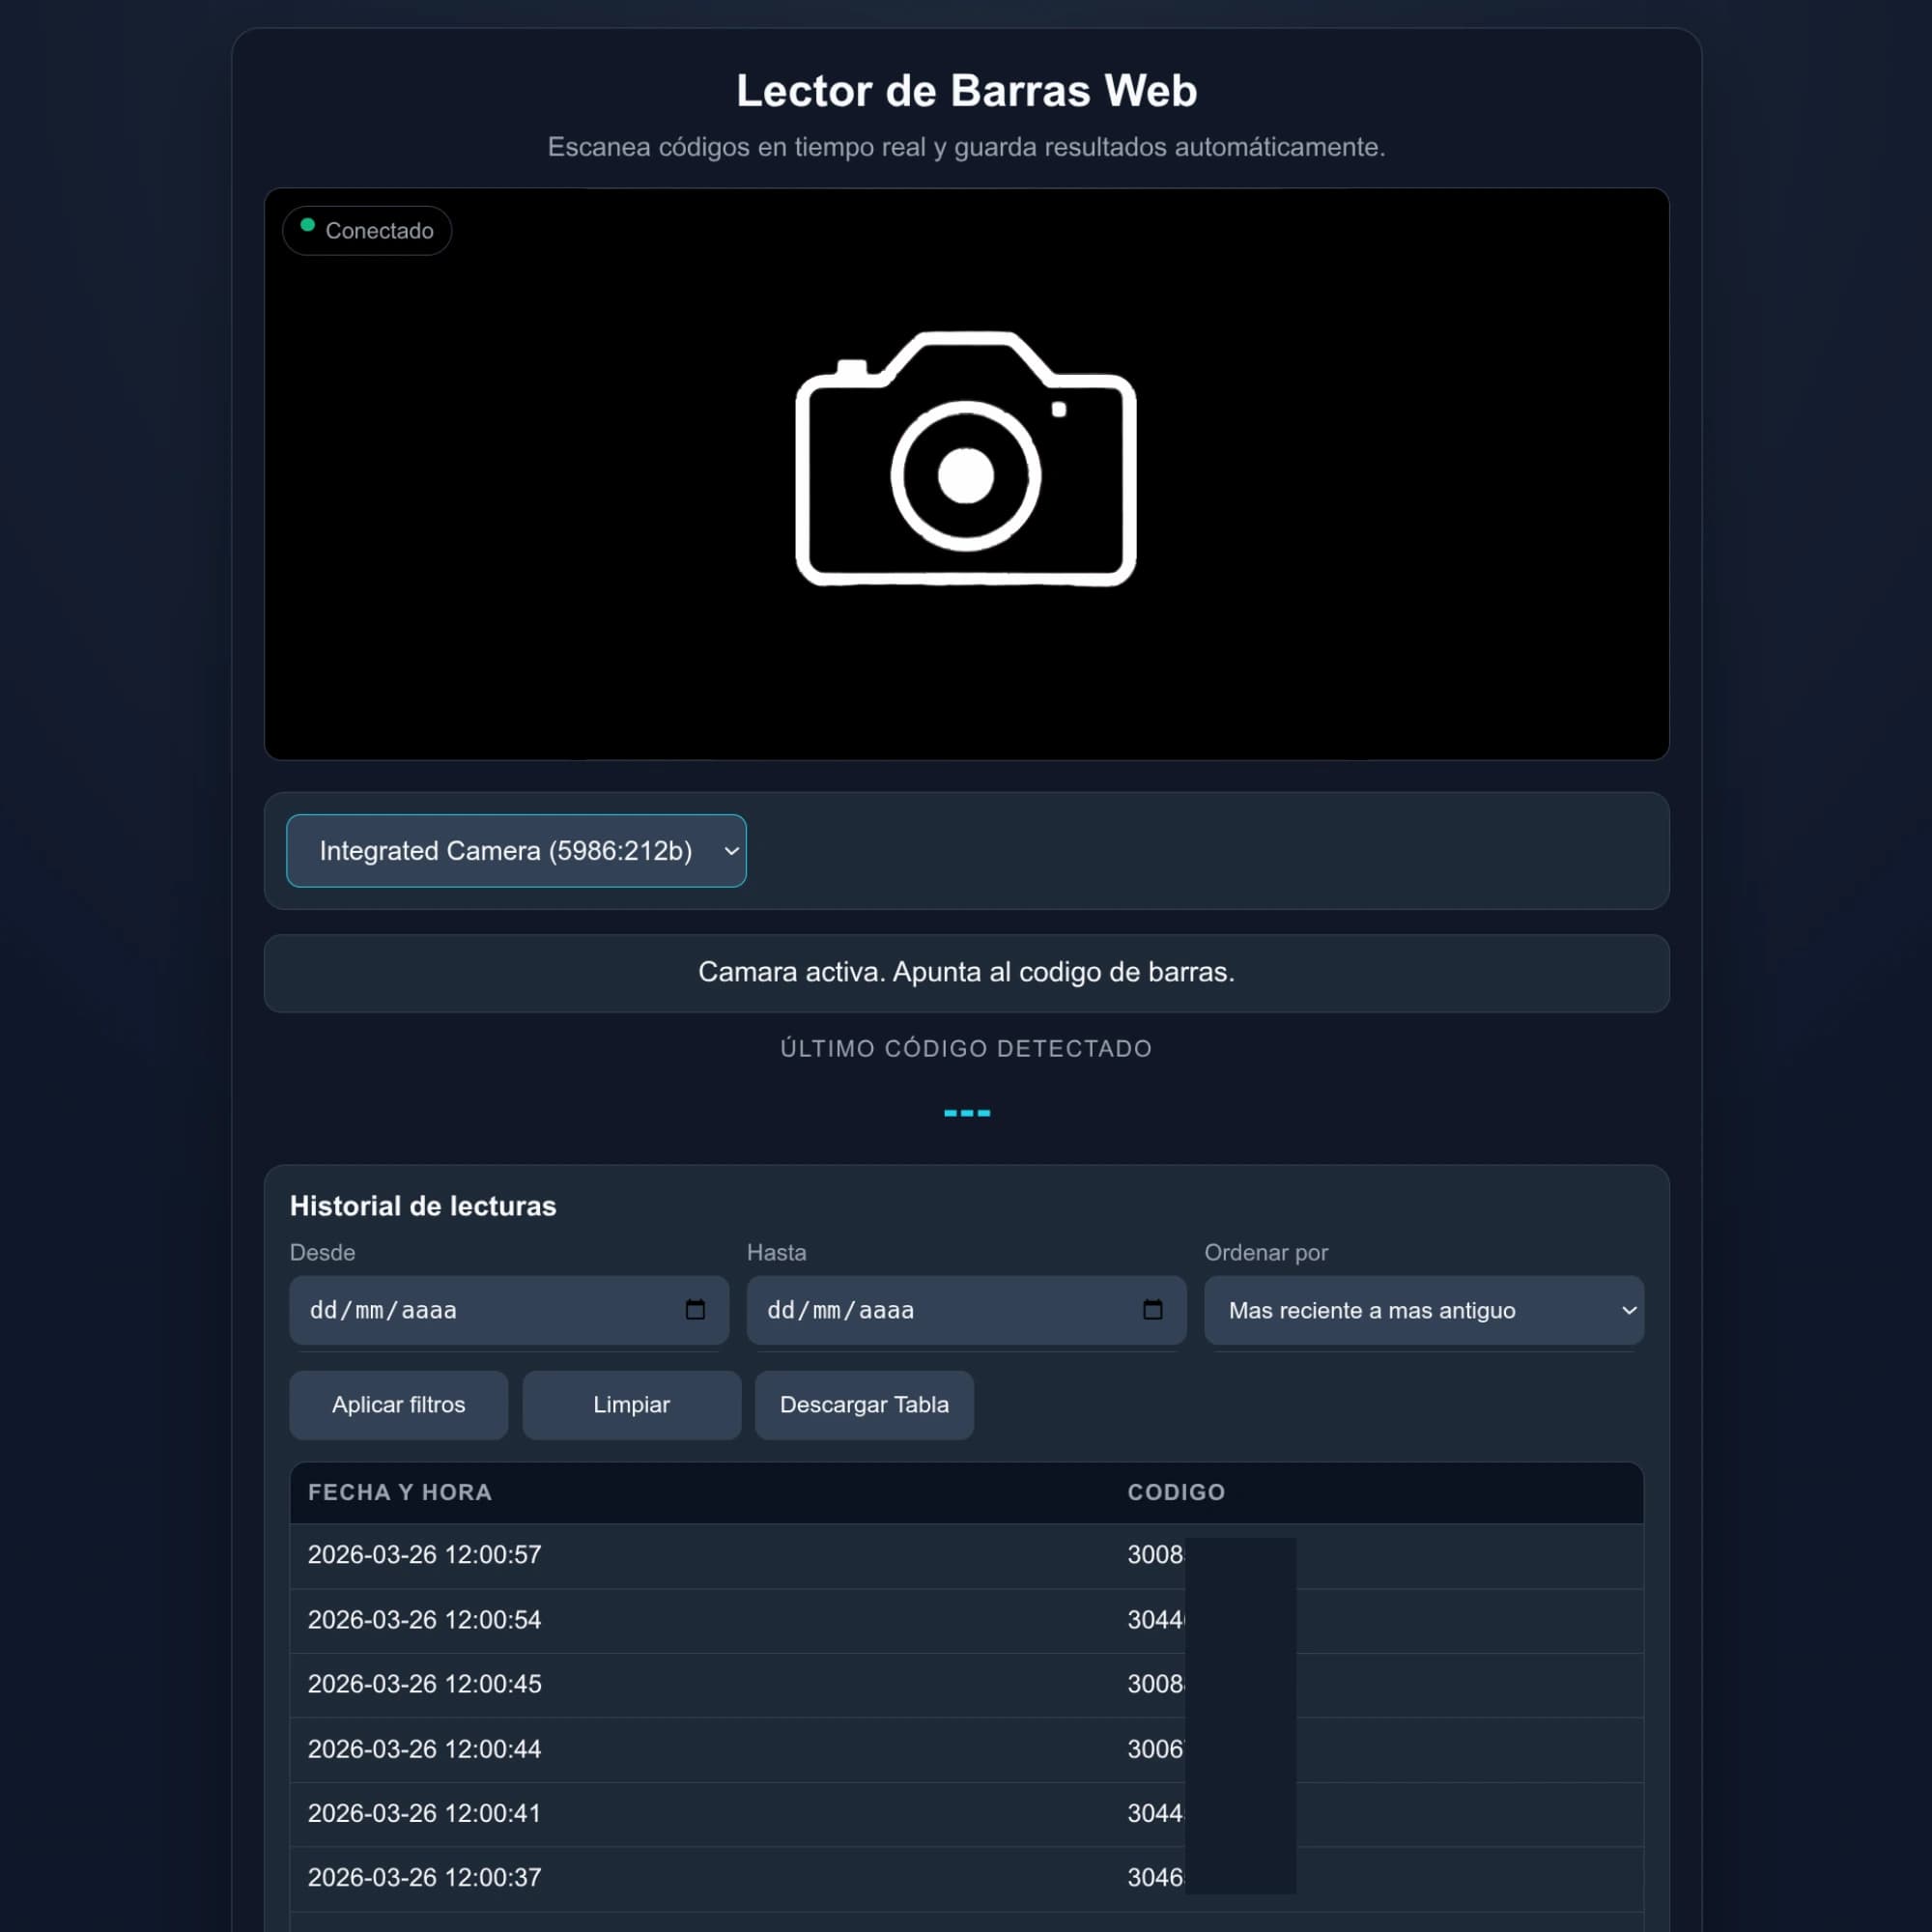Click the FECHA Y HORA column header
The image size is (1932, 1932).
point(400,1492)
